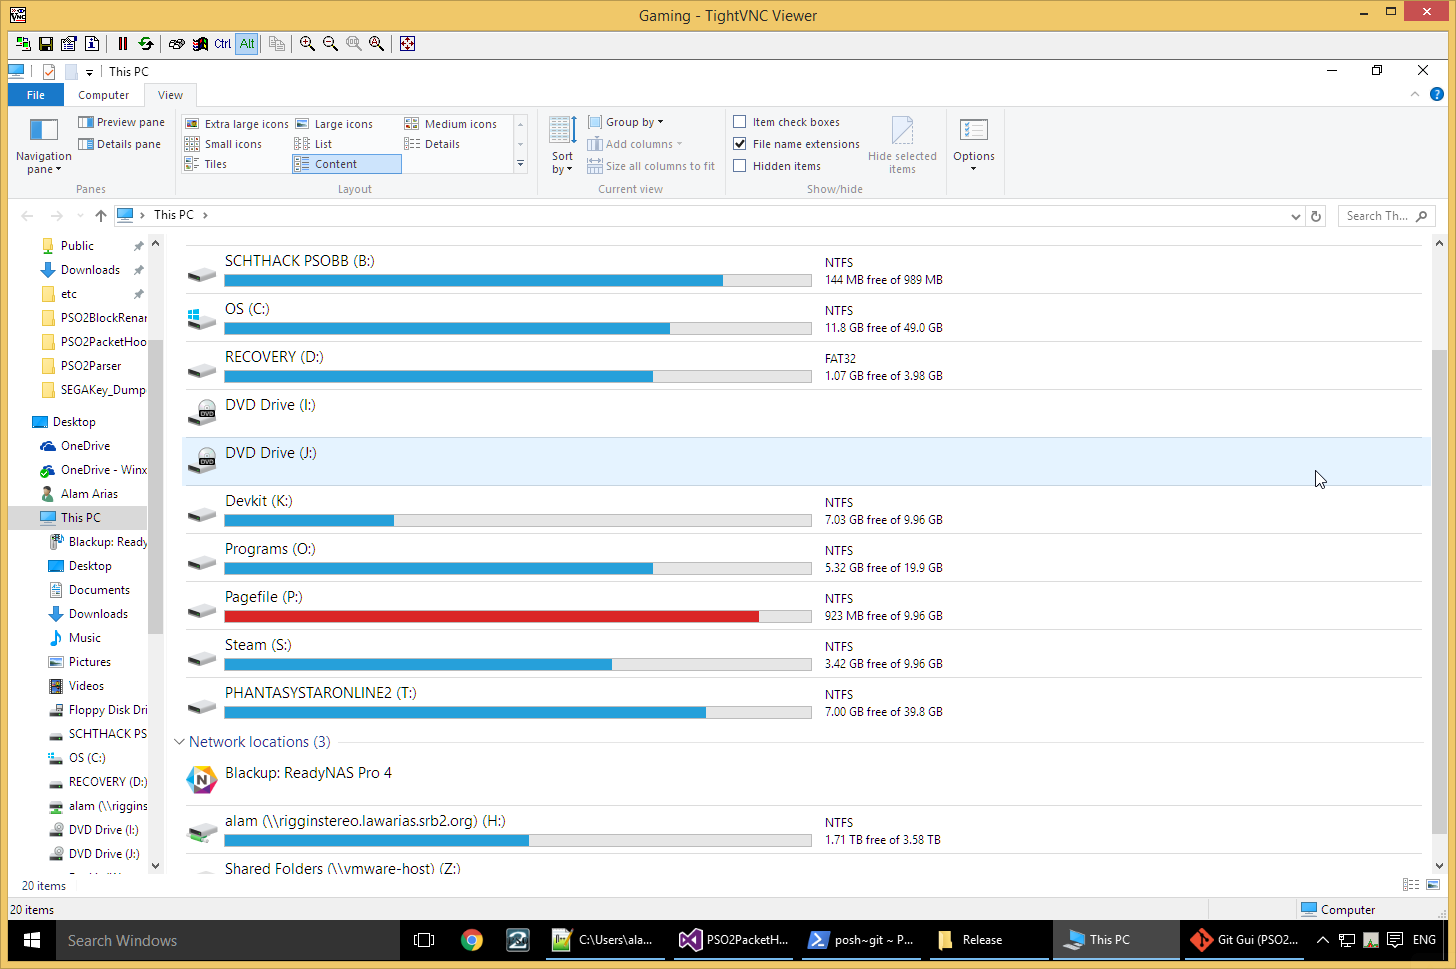Screen dimensions: 1456x969
Task: Open the Downloads pinned folder in Quick access
Action: 90,270
